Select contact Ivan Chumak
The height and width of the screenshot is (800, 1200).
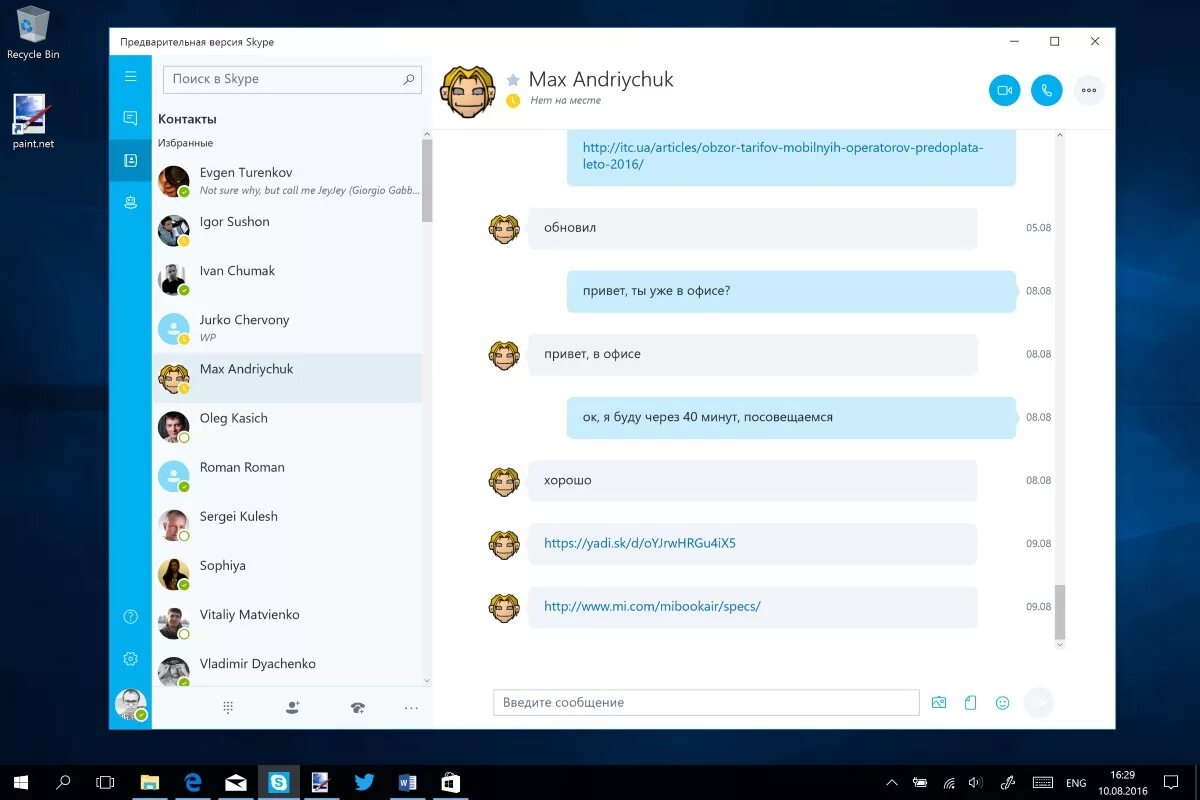point(287,279)
